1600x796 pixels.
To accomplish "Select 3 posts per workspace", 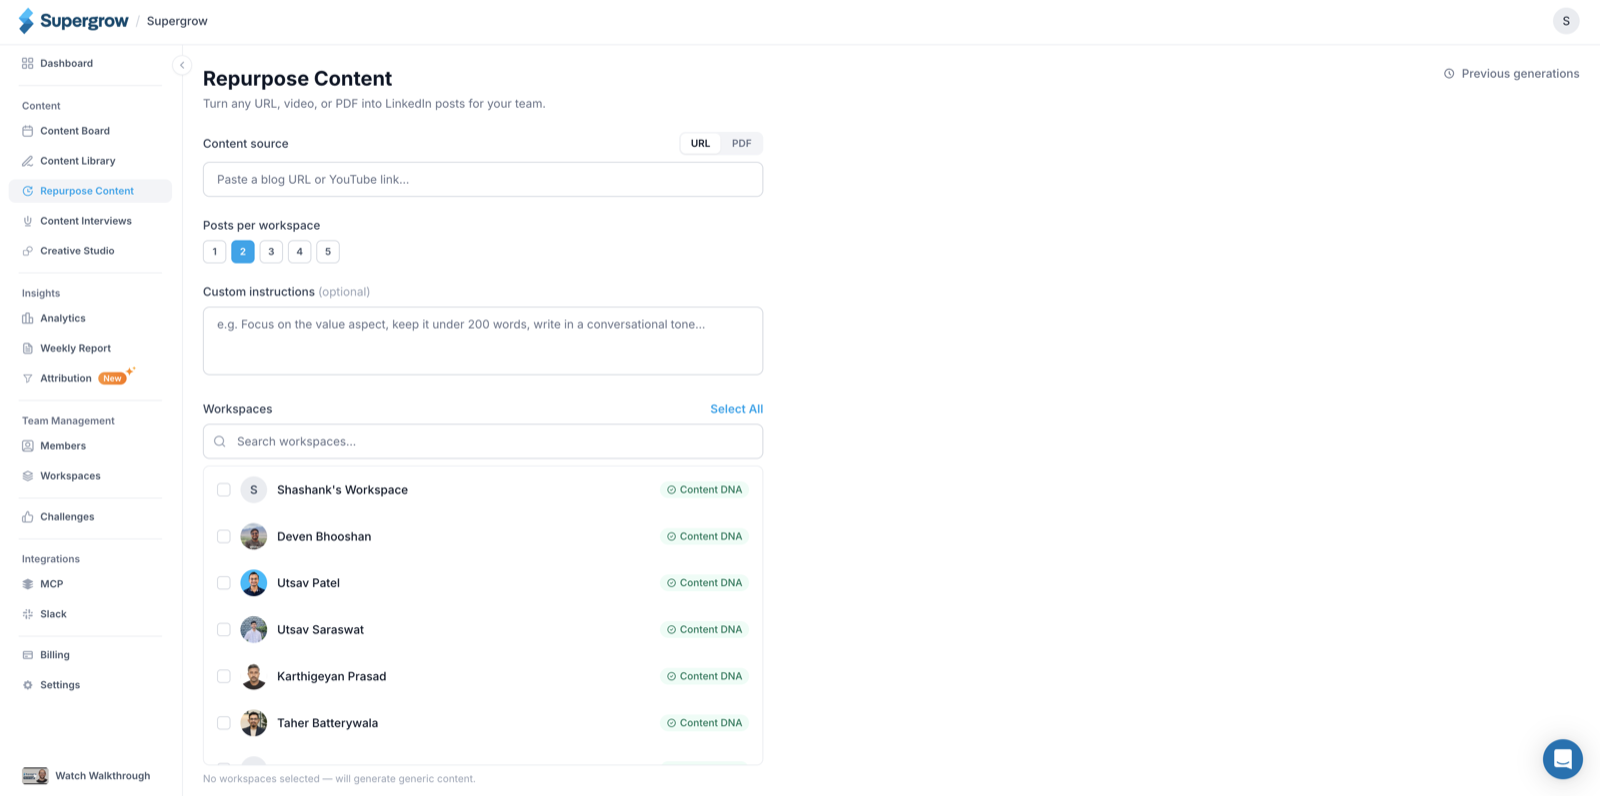I will coord(271,252).
